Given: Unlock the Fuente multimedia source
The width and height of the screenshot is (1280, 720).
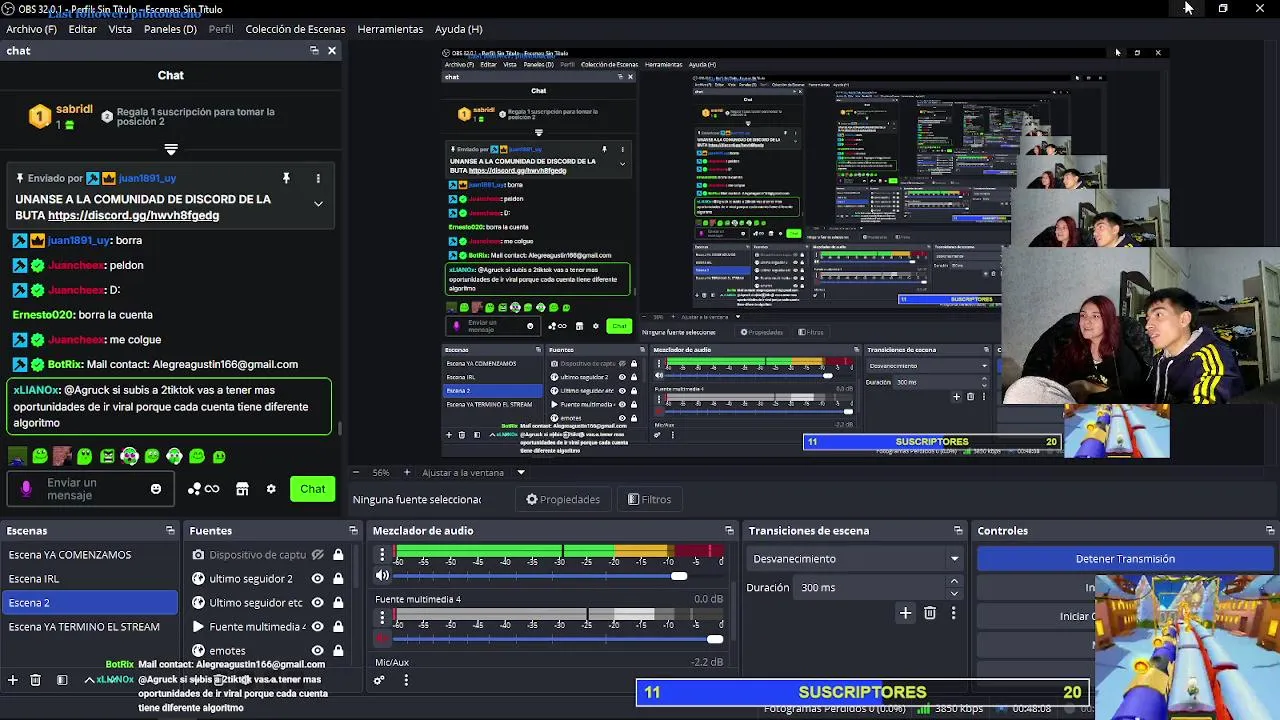Looking at the screenshot, I should pos(338,627).
